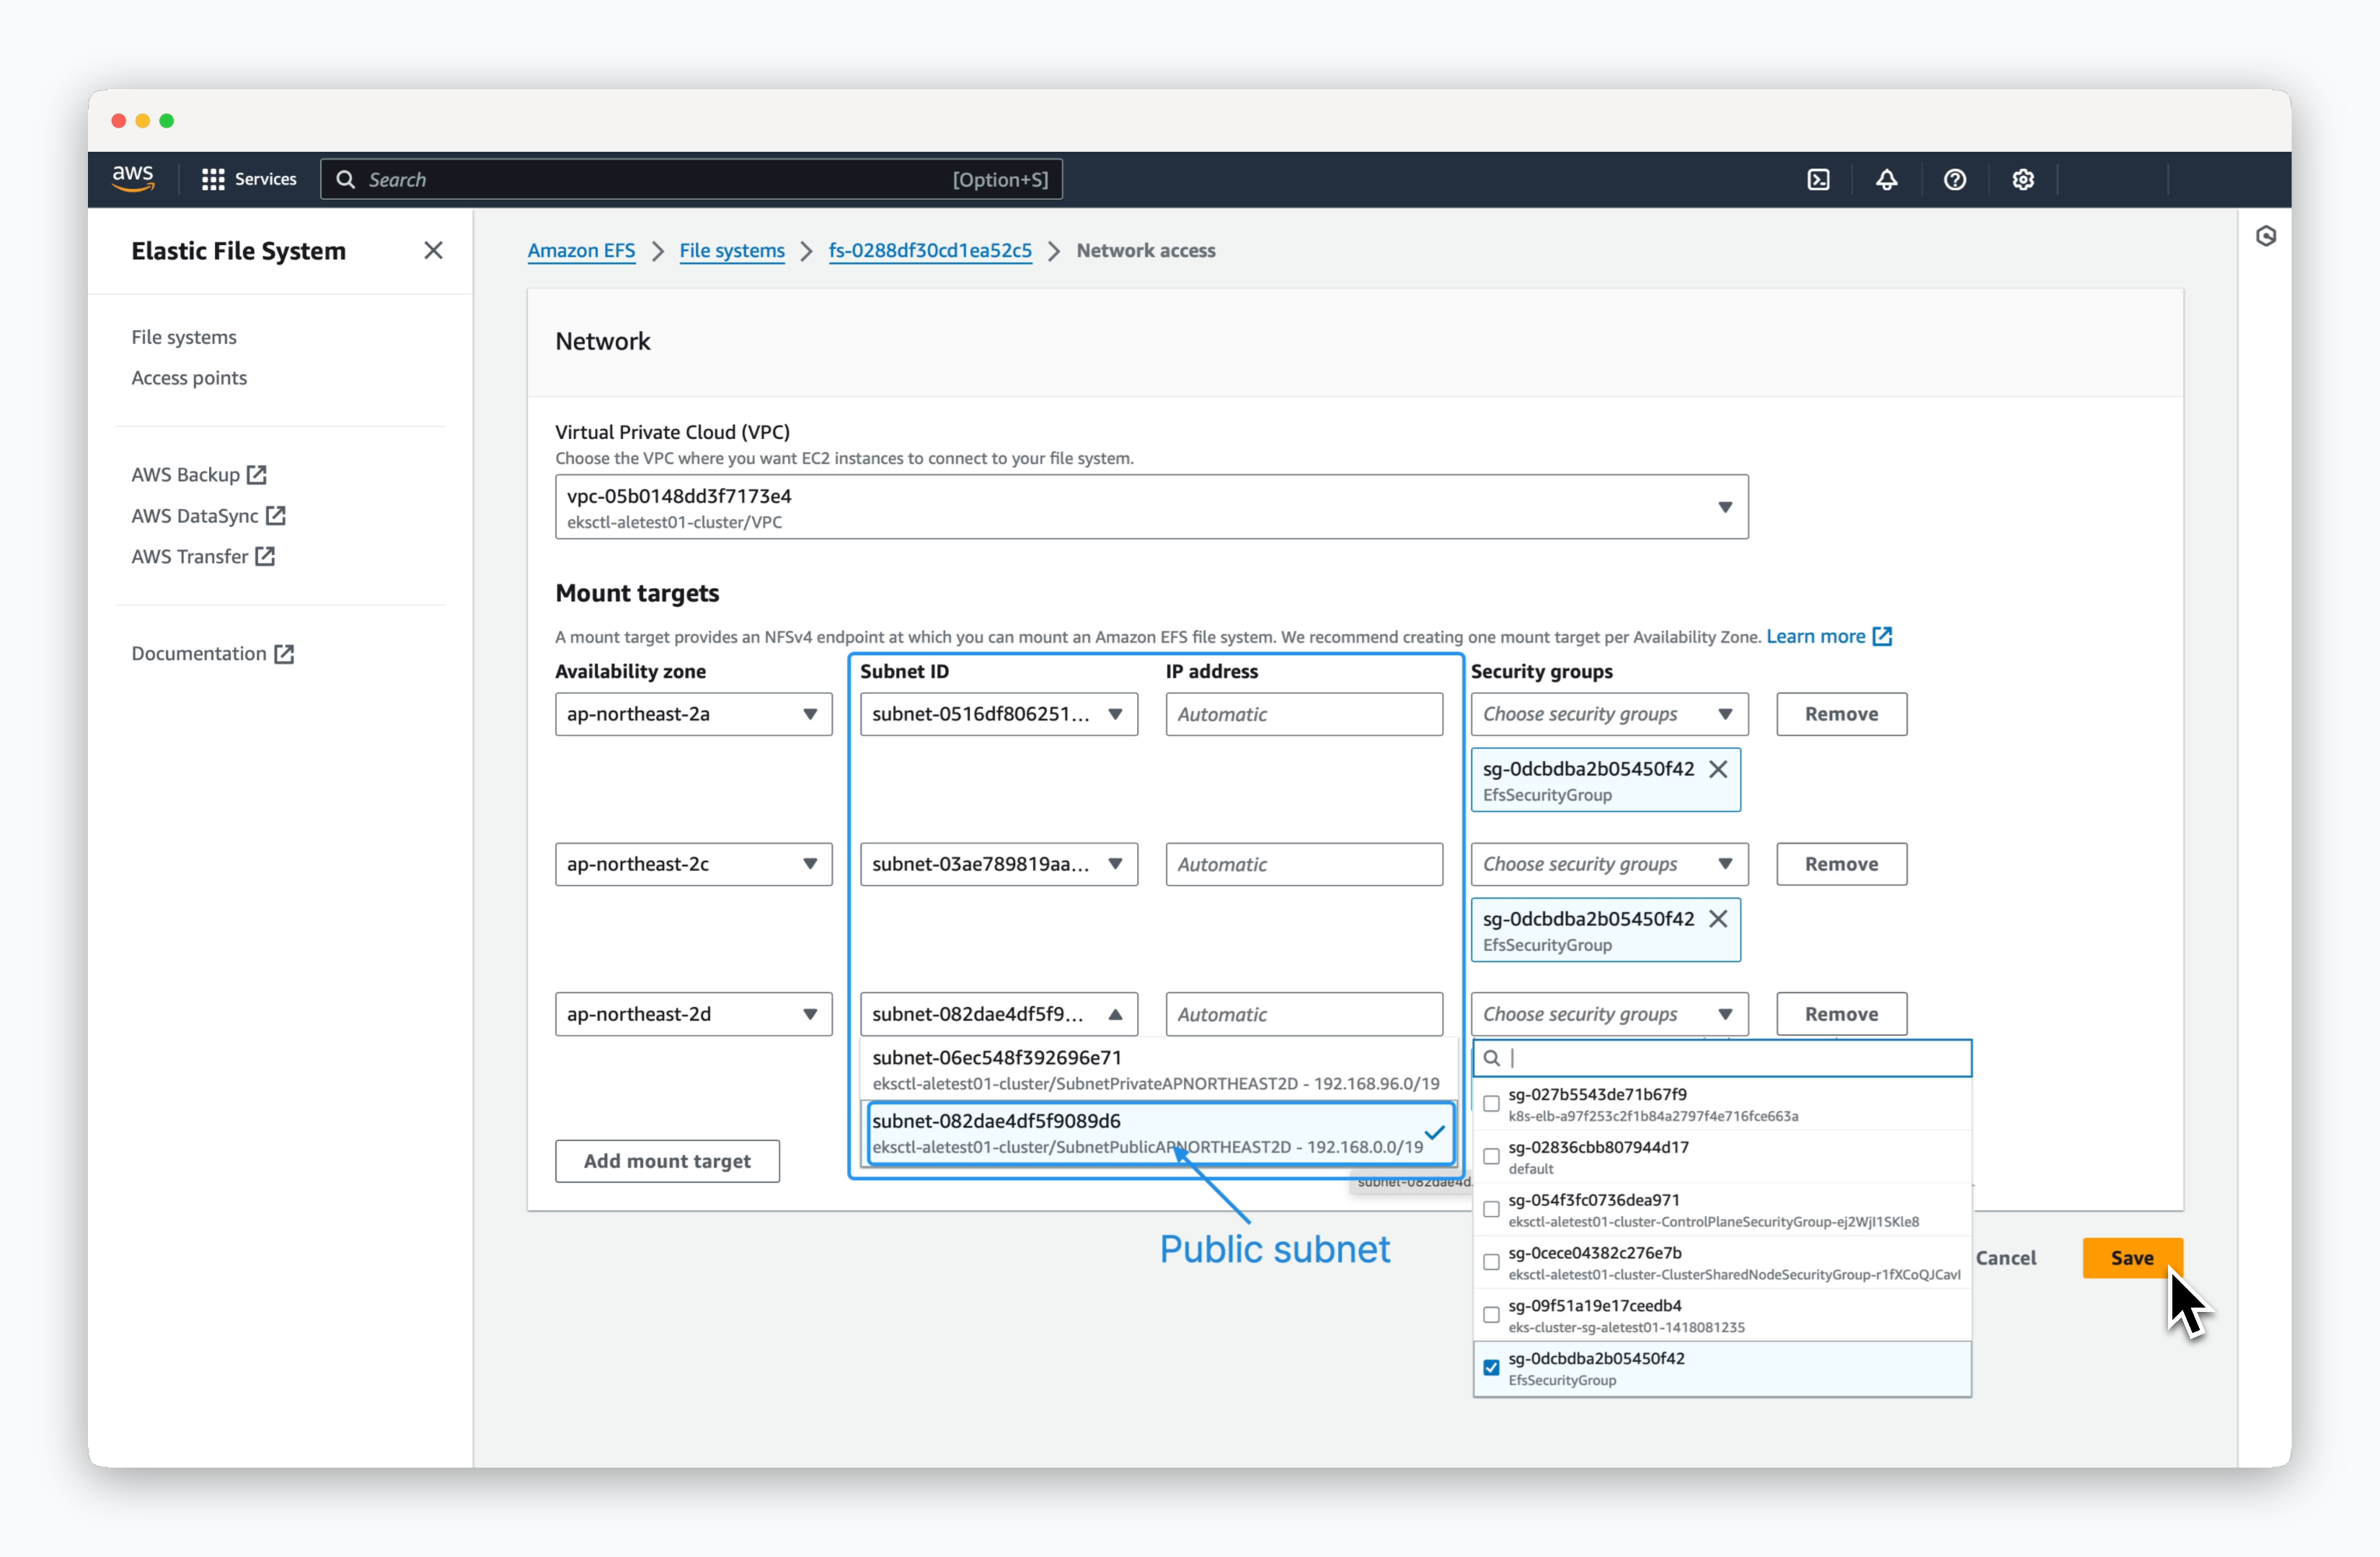The image size is (2380, 1557).
Task: Open fs-0288df30cd1ea52c5 breadcrumb link
Action: pyautogui.click(x=930, y=250)
